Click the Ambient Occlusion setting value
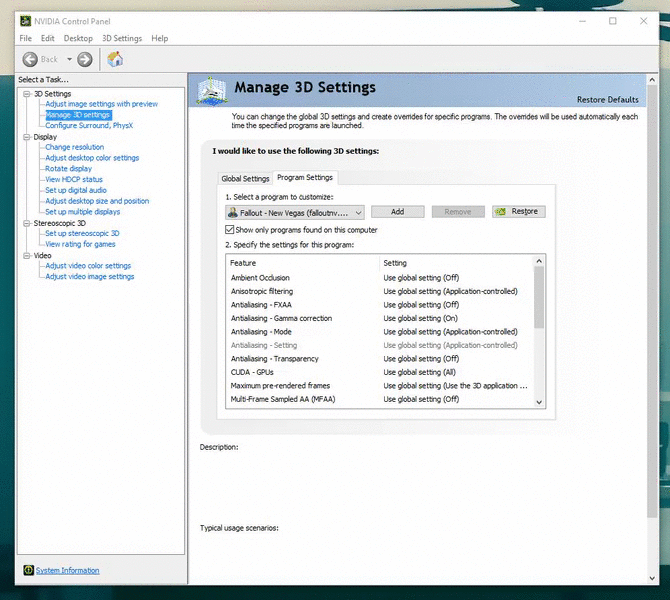This screenshot has height=600, width=670. click(x=421, y=278)
